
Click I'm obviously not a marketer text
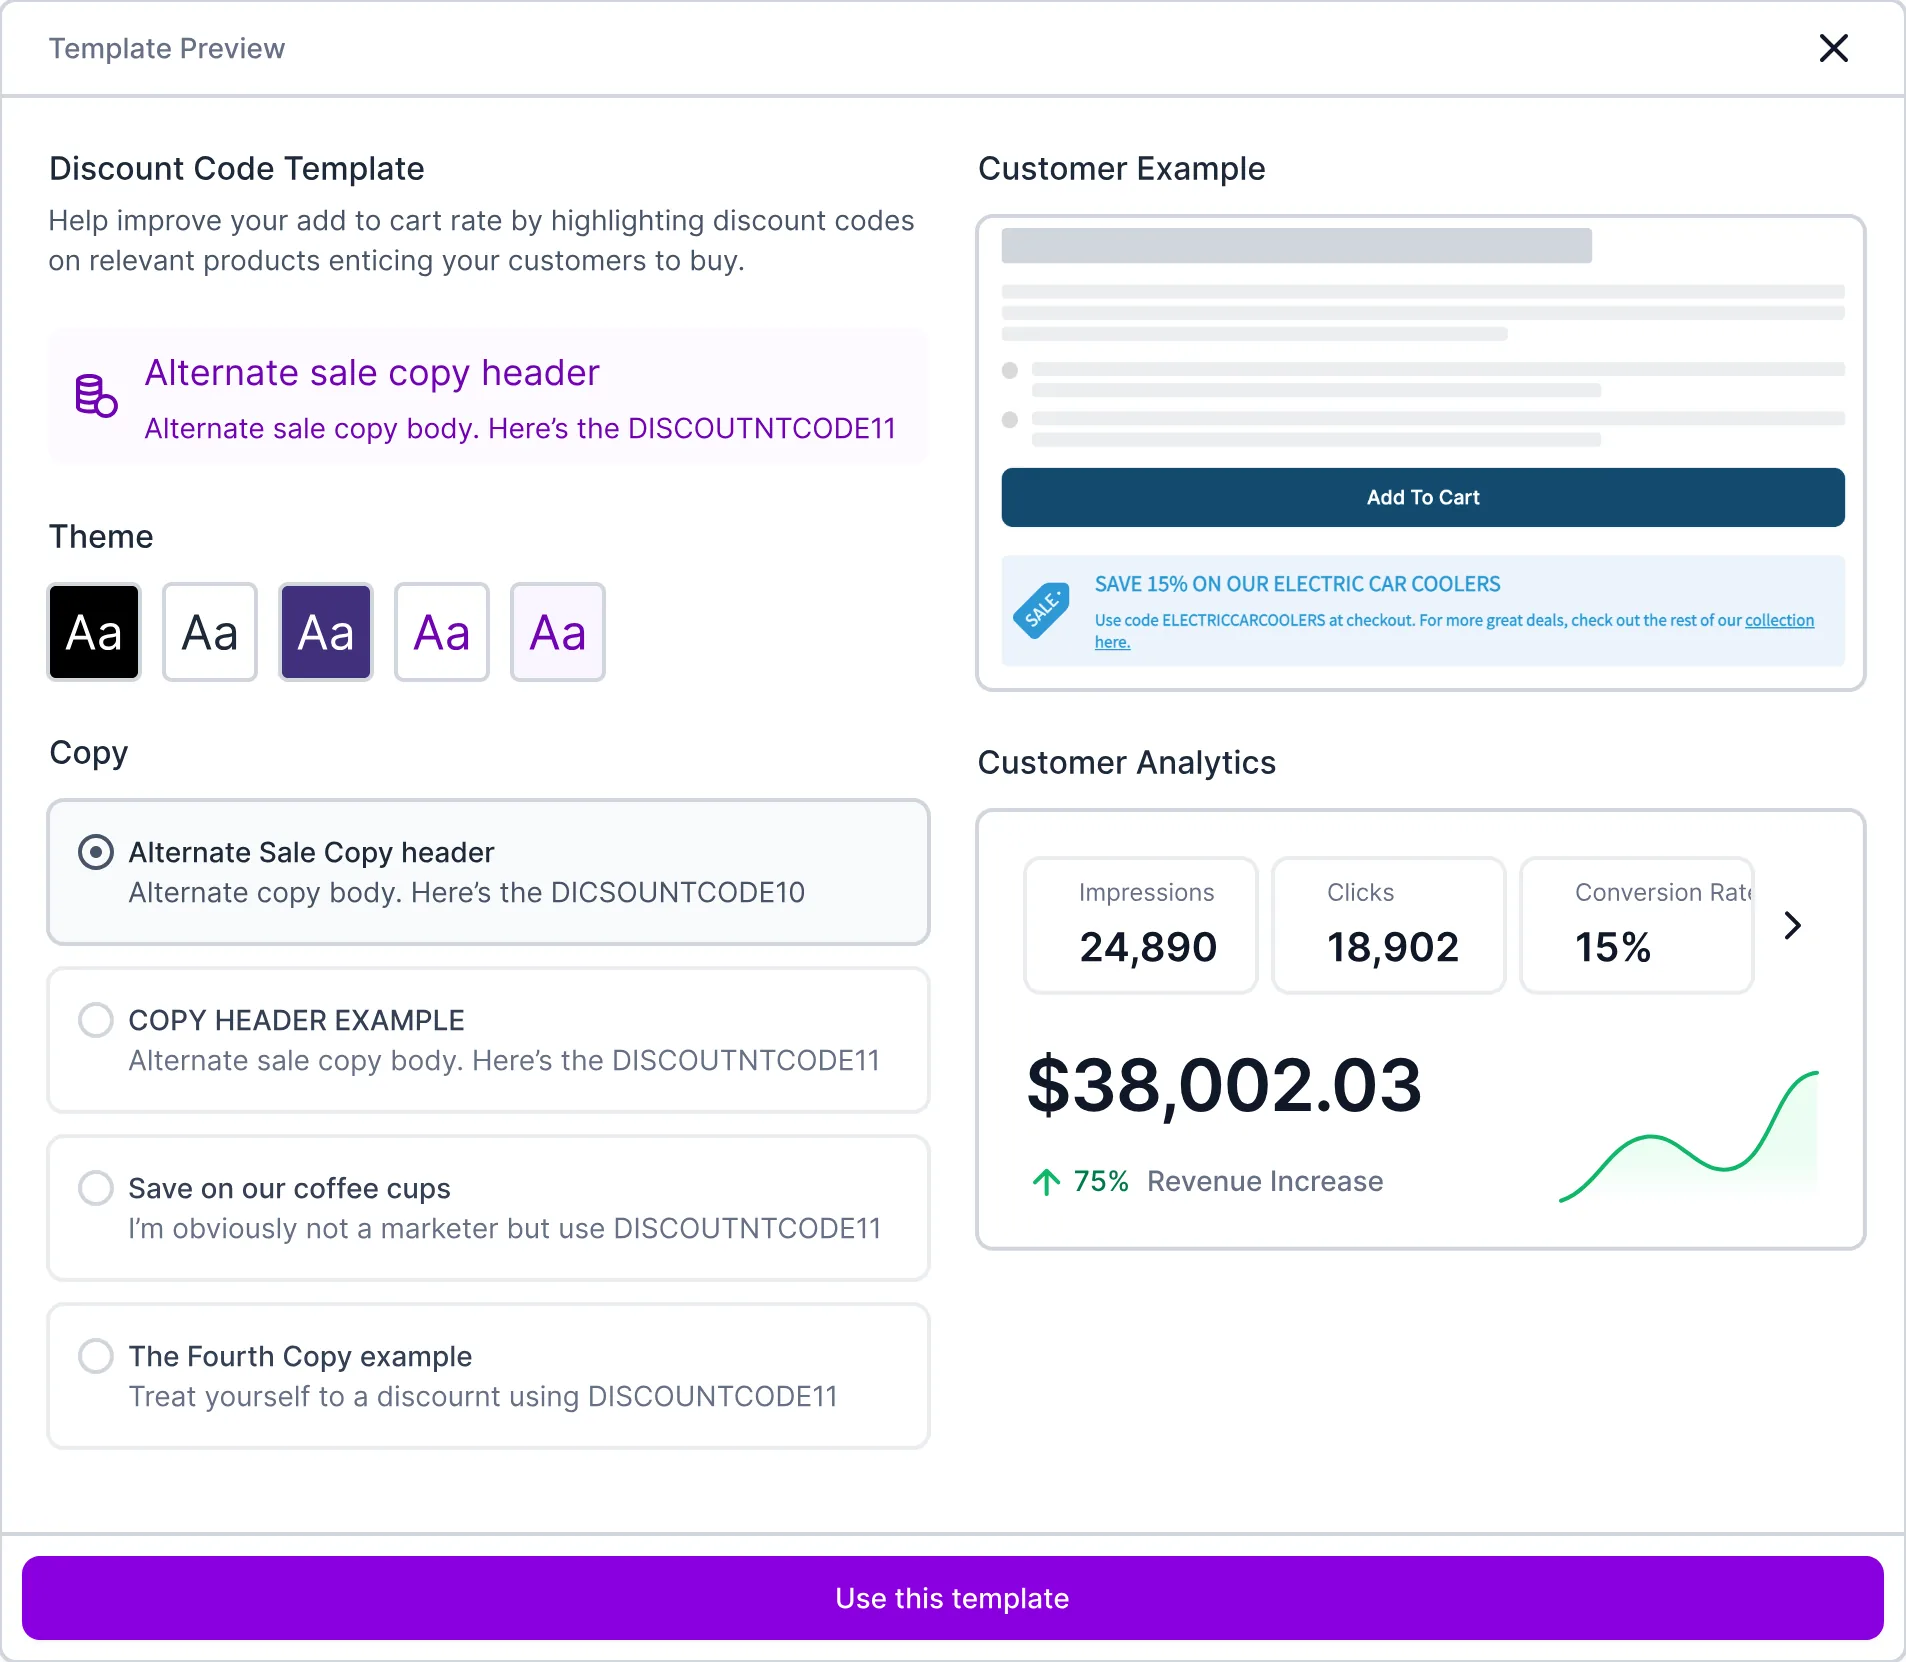pyautogui.click(x=505, y=1228)
